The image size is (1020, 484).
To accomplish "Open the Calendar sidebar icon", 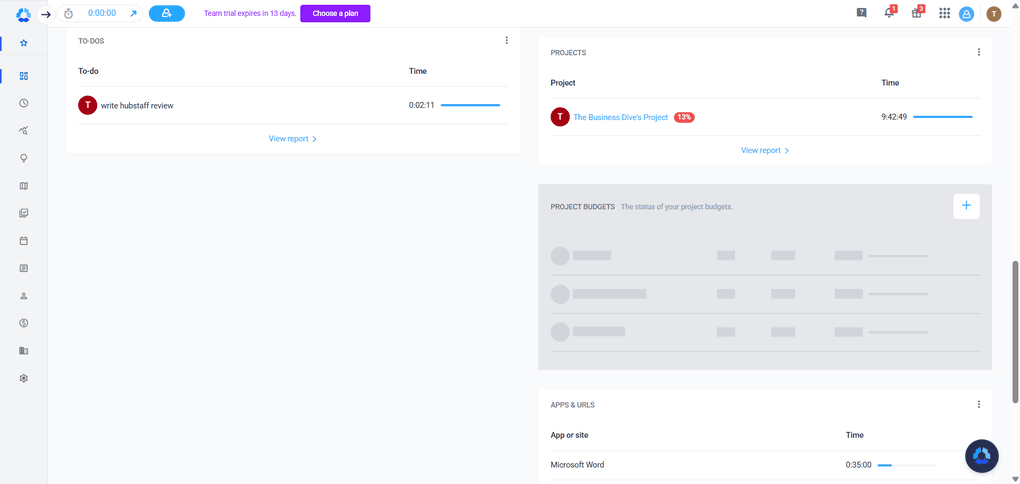I will point(24,241).
